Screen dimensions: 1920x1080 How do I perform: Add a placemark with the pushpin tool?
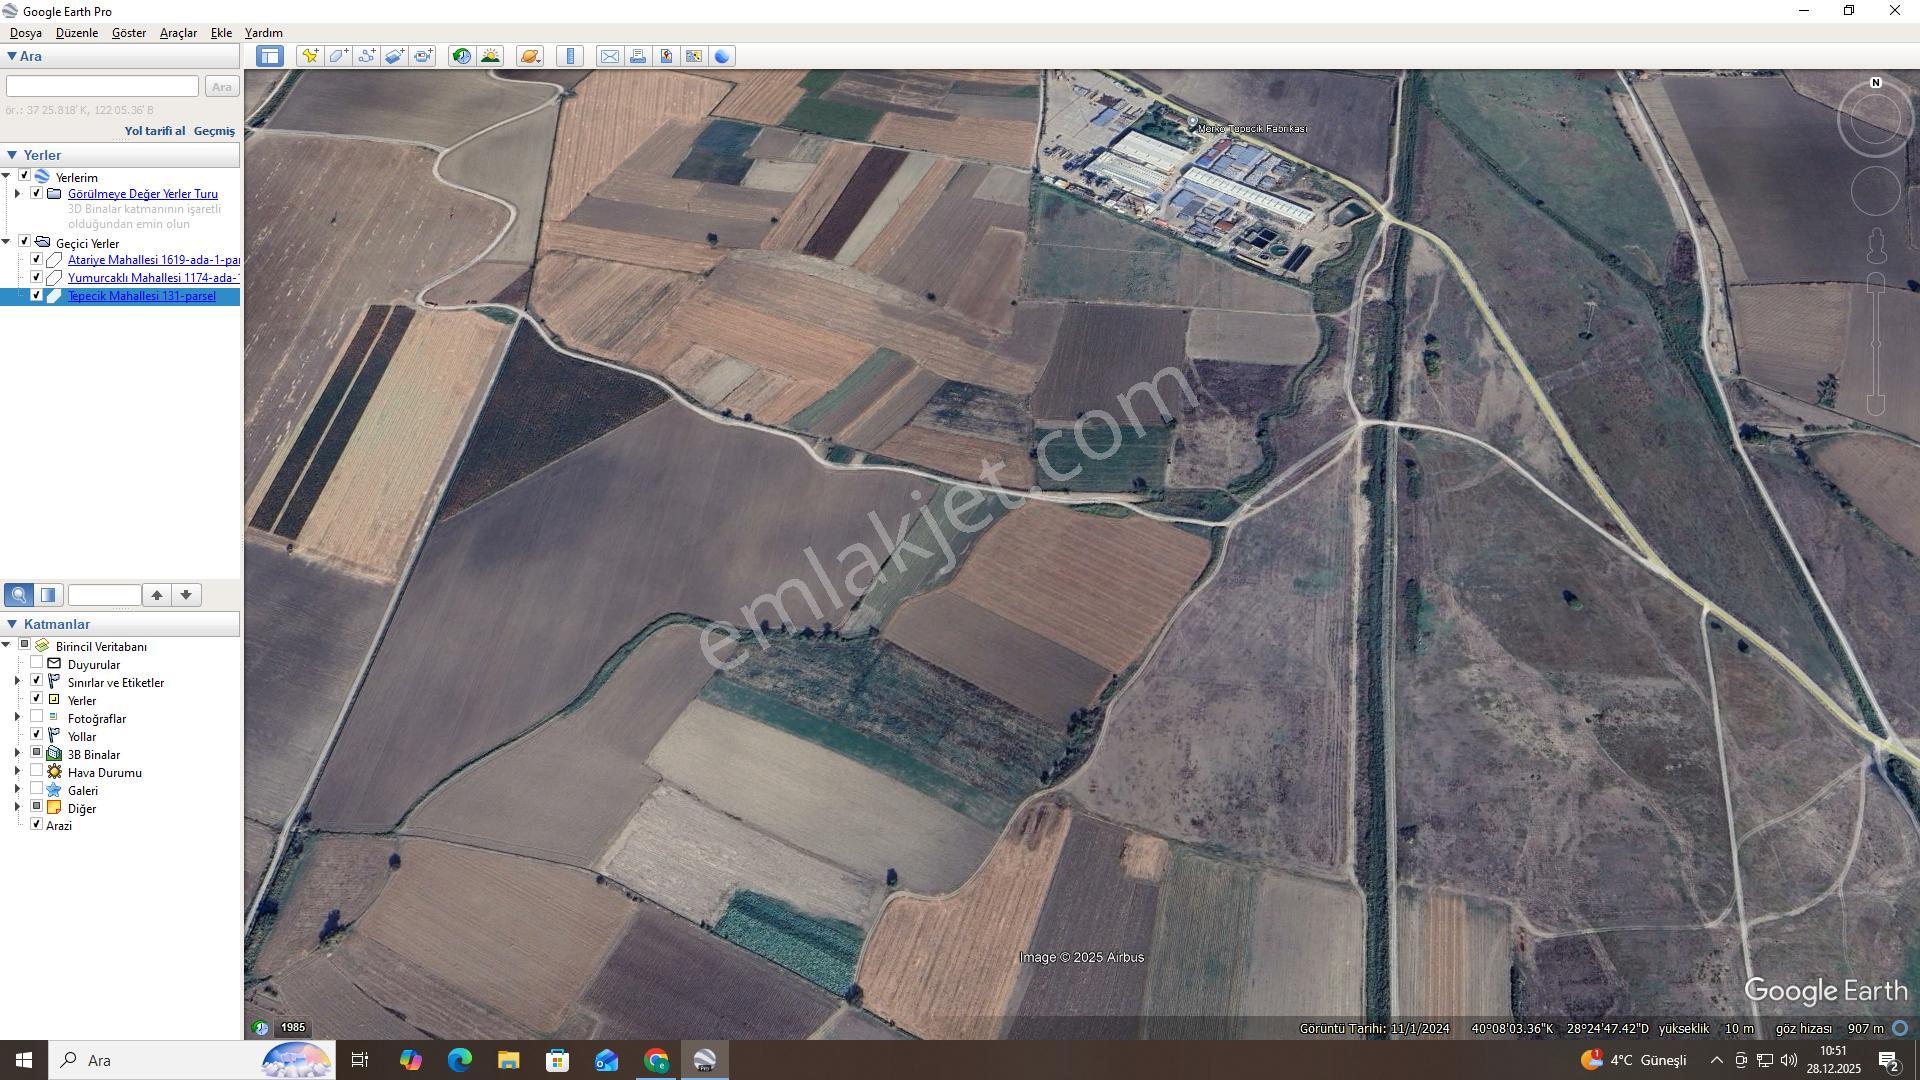[310, 56]
